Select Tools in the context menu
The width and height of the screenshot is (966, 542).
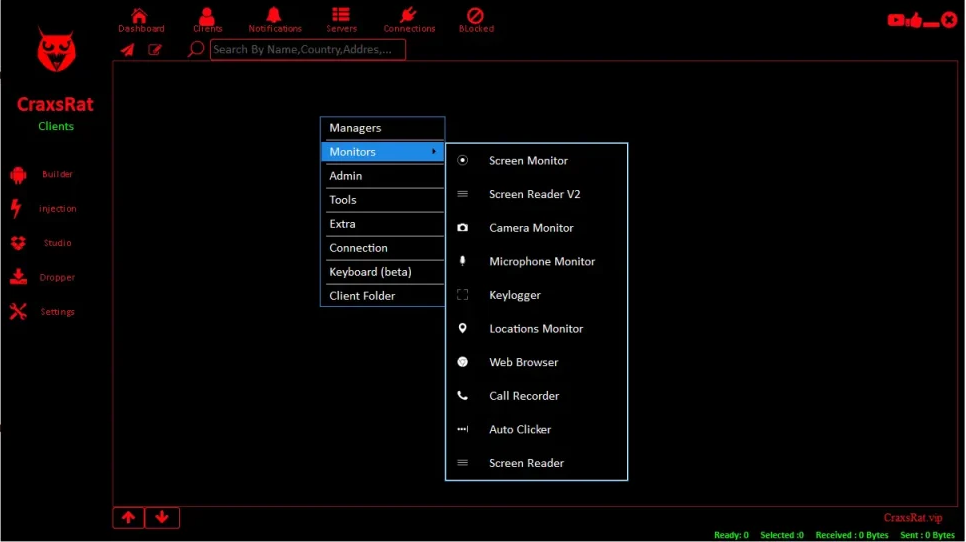pyautogui.click(x=383, y=200)
